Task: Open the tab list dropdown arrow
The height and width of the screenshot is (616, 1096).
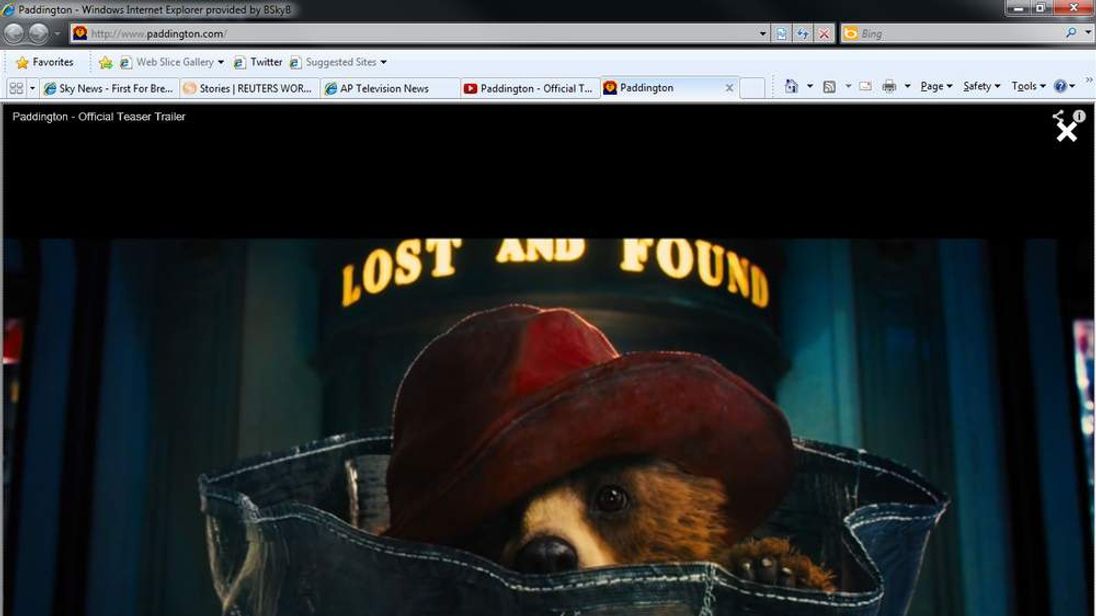Action: pyautogui.click(x=32, y=88)
